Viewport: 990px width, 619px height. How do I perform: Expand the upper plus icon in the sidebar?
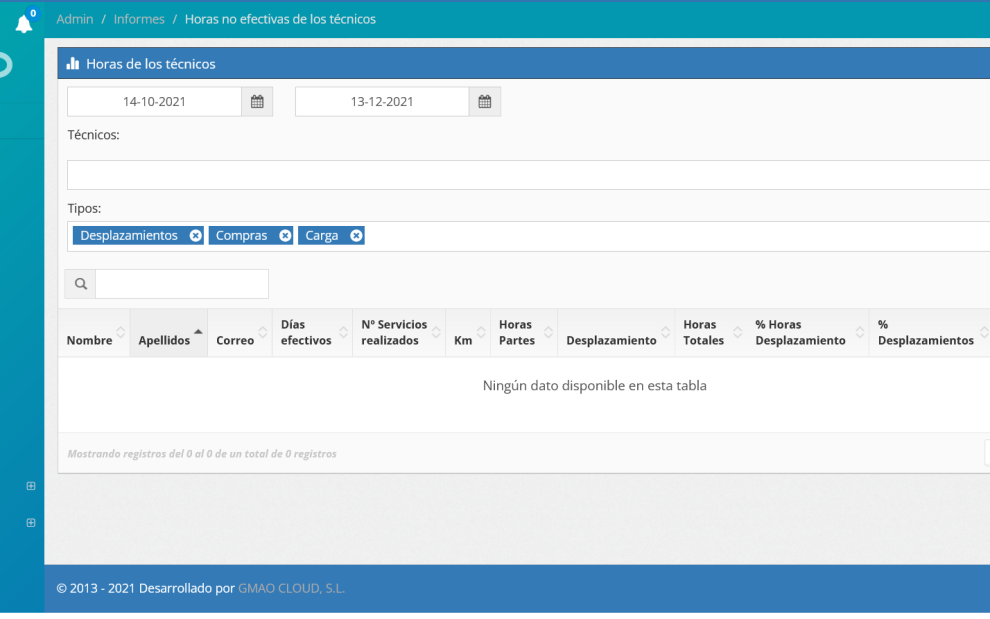pyautogui.click(x=30, y=486)
